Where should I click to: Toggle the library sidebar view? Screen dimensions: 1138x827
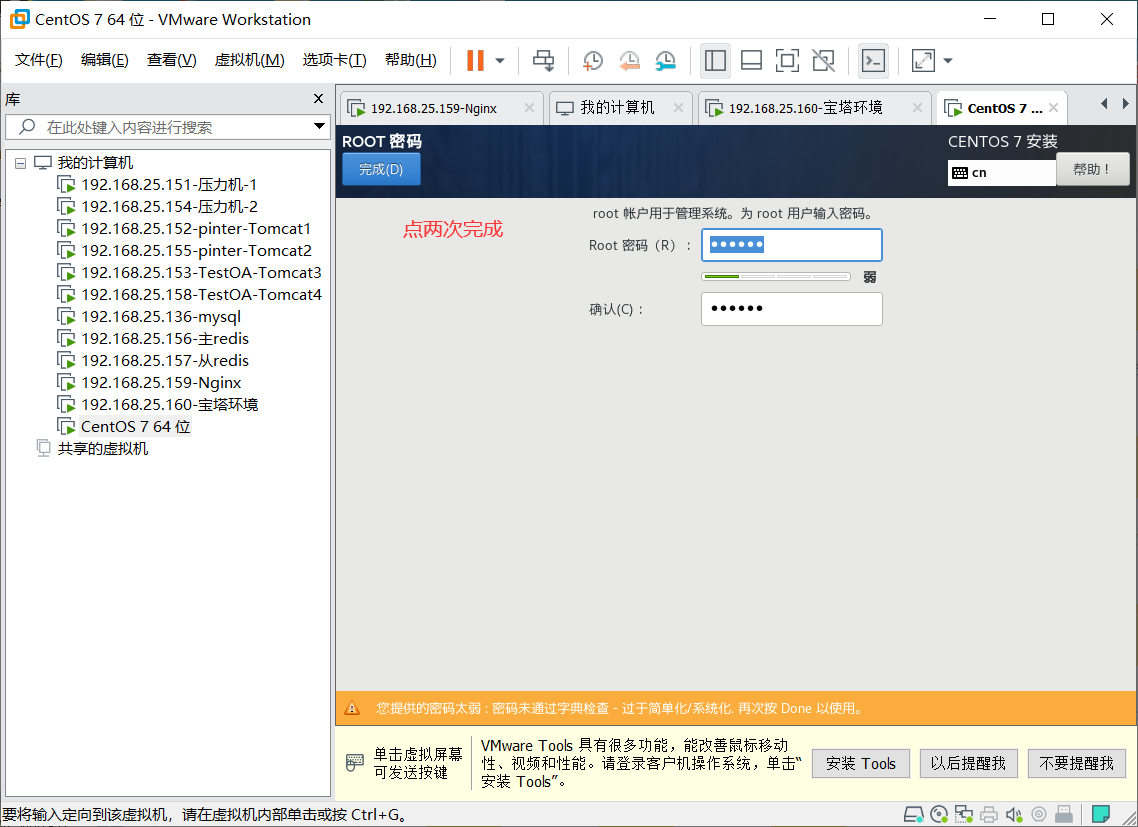click(x=715, y=61)
